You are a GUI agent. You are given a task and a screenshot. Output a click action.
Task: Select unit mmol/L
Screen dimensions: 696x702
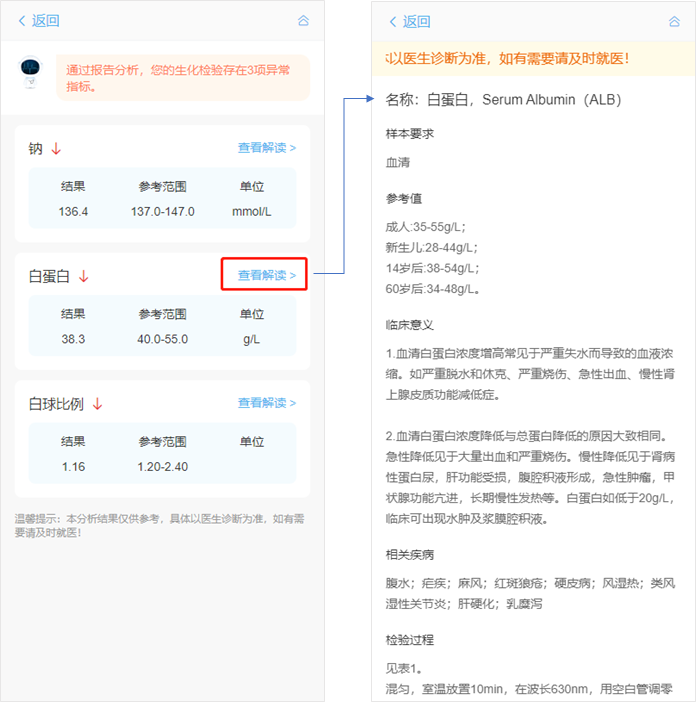pos(252,212)
